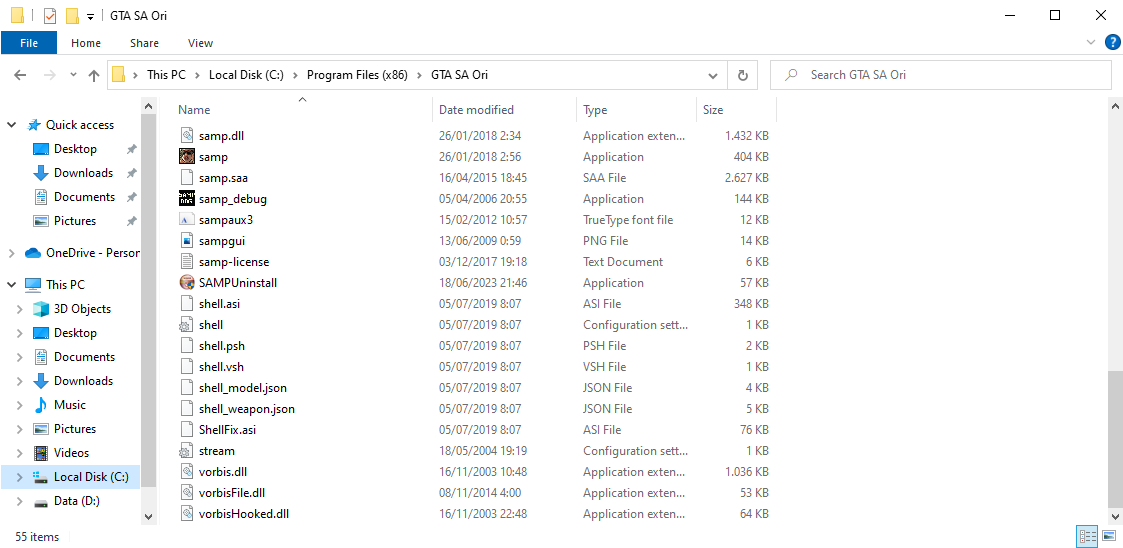
Task: Collapse the This PC tree node
Action: [11, 284]
